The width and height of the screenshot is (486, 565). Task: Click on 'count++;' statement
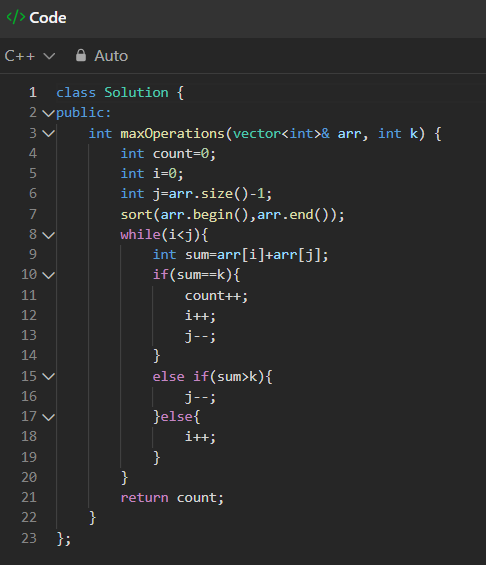pos(216,296)
